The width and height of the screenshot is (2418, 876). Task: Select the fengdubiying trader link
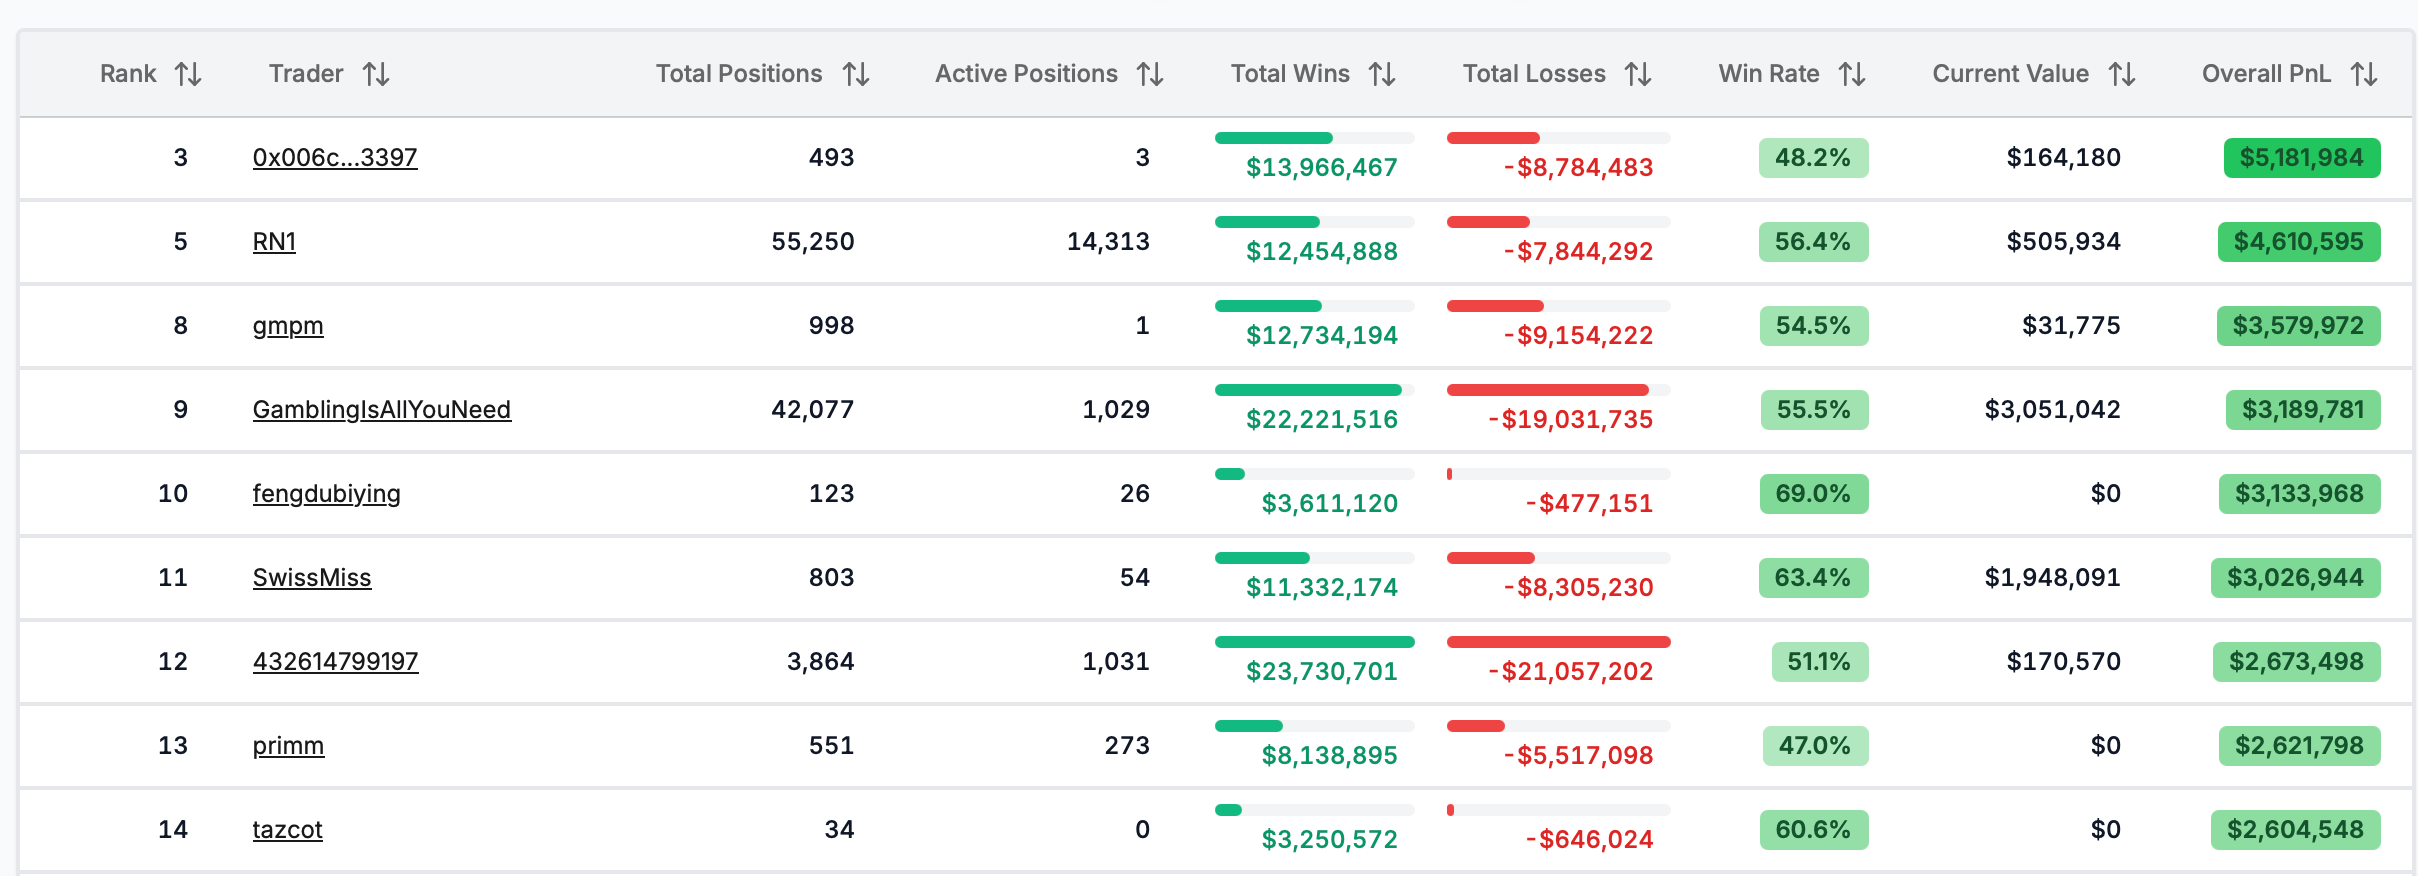[326, 494]
